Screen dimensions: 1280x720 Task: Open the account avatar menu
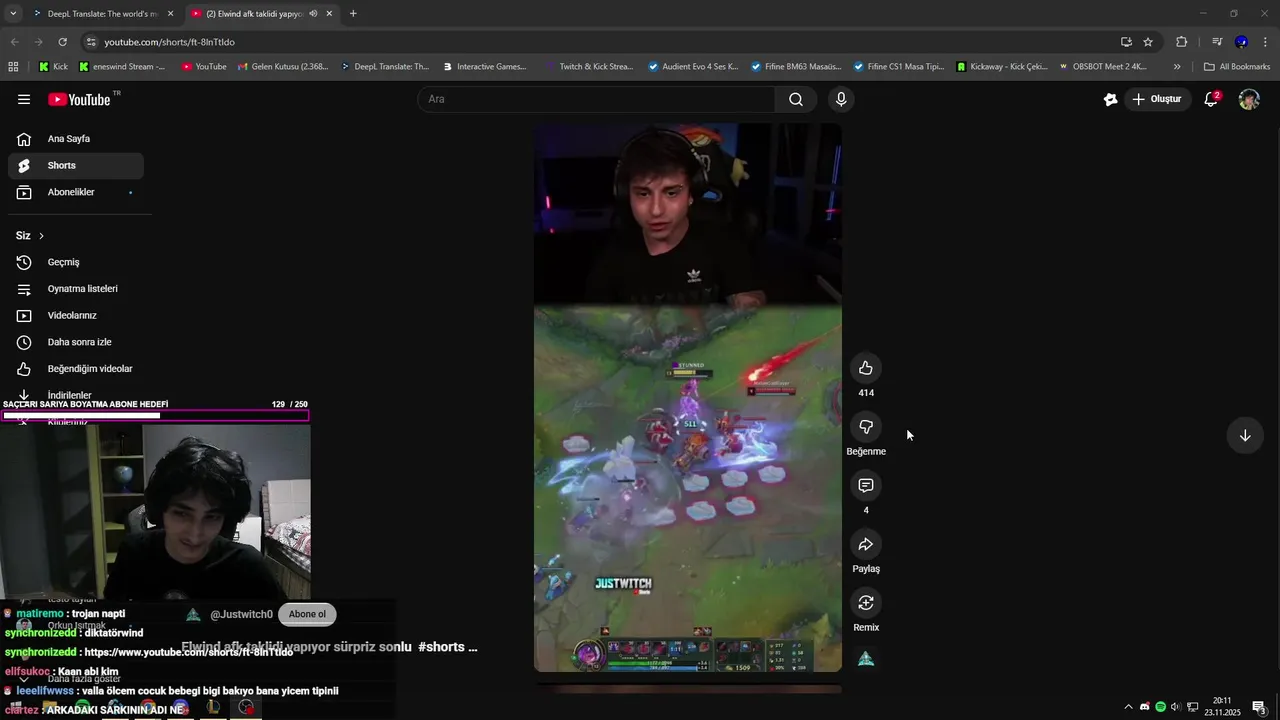coord(1249,99)
